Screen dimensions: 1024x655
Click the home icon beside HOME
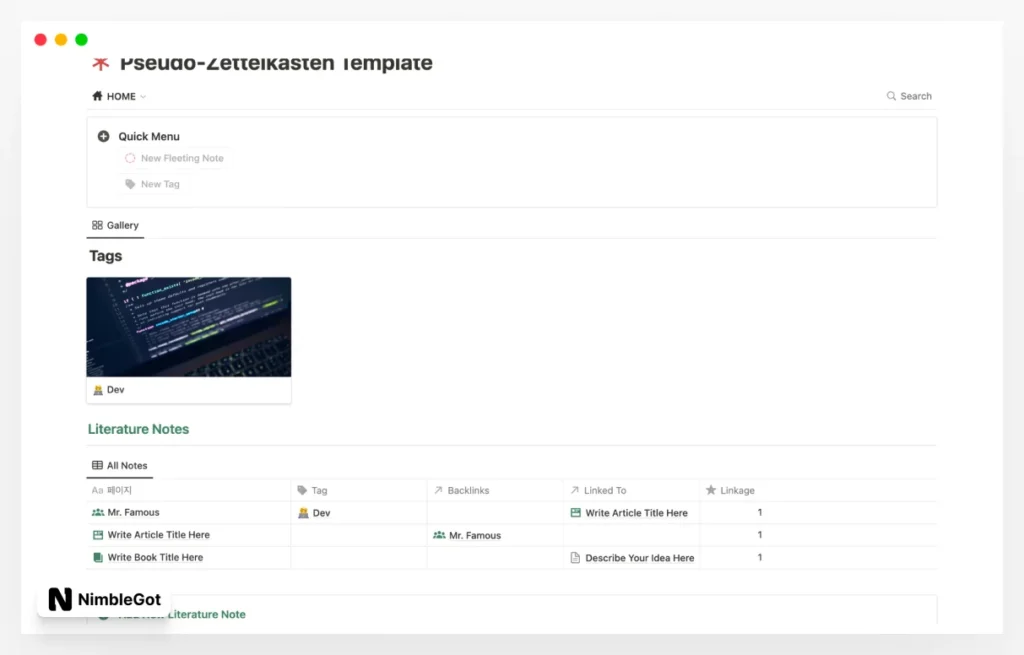[97, 97]
